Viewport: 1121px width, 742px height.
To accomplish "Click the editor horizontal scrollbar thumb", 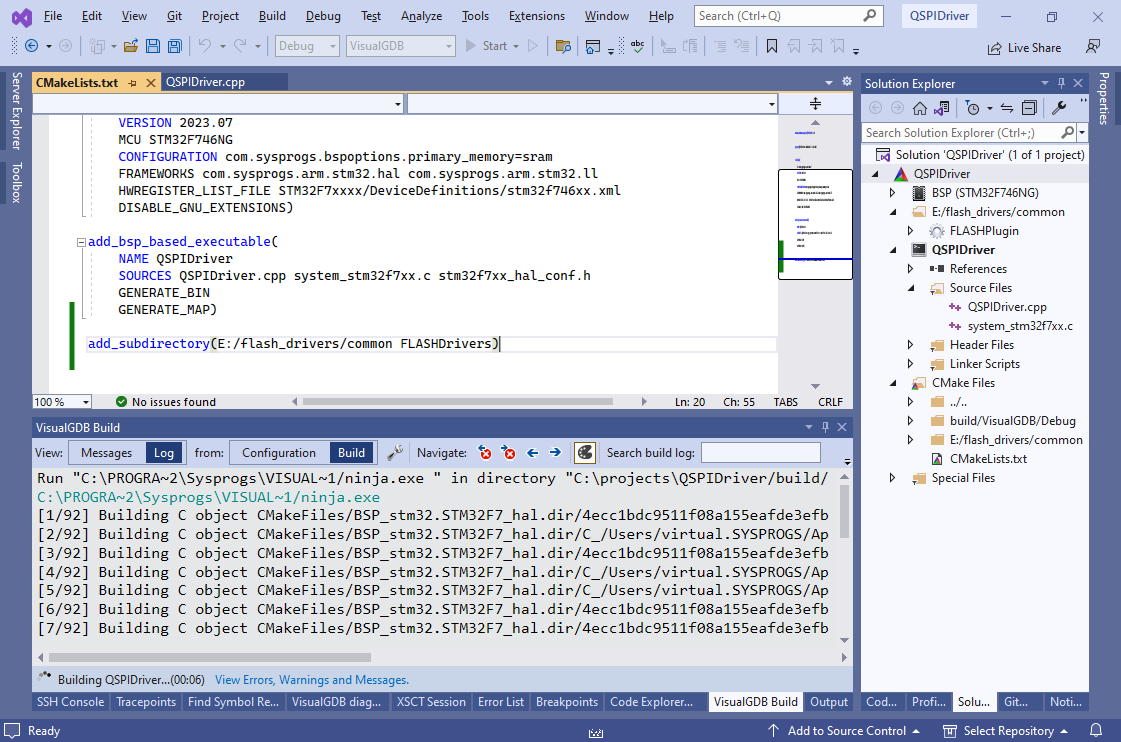I will coord(458,402).
